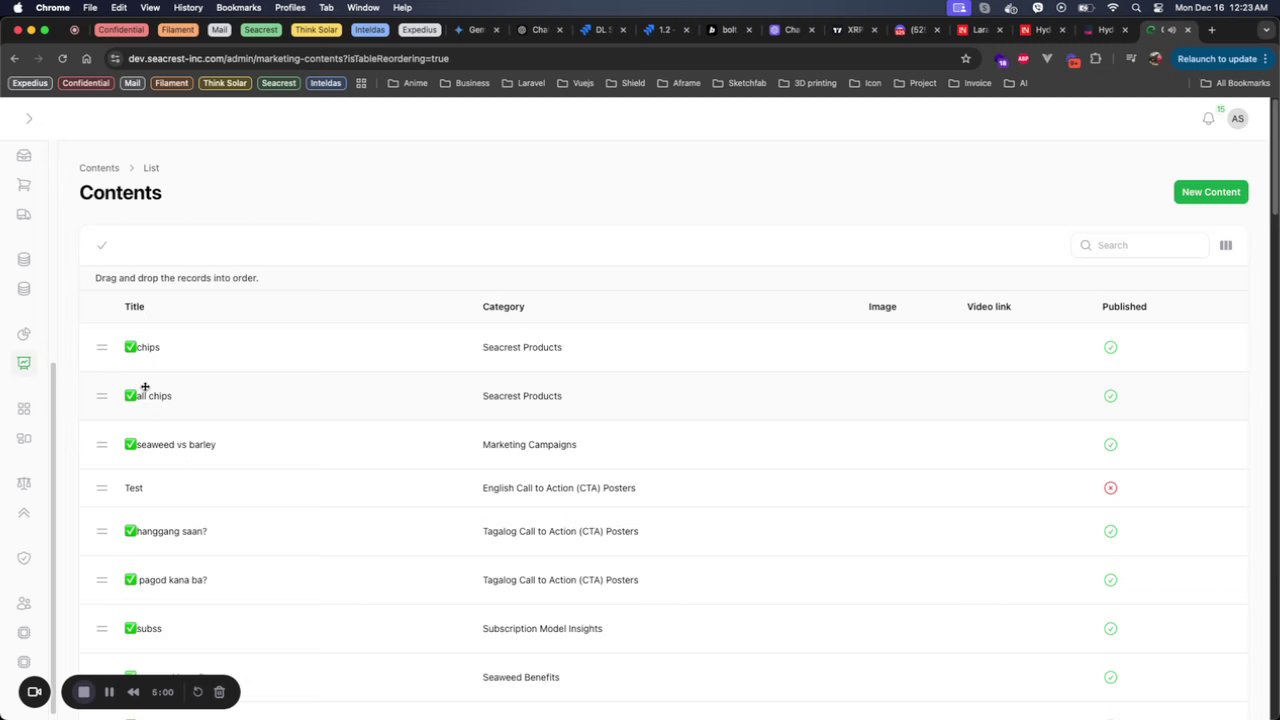
Task: Open the shopping cart sidebar icon
Action: [x=24, y=185]
